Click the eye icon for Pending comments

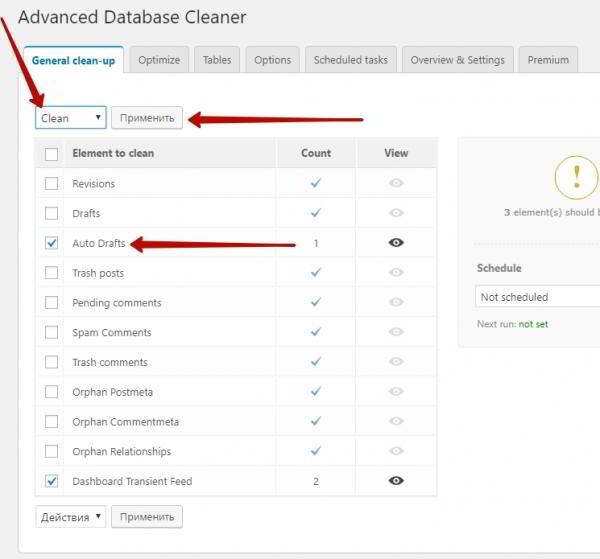pos(396,302)
